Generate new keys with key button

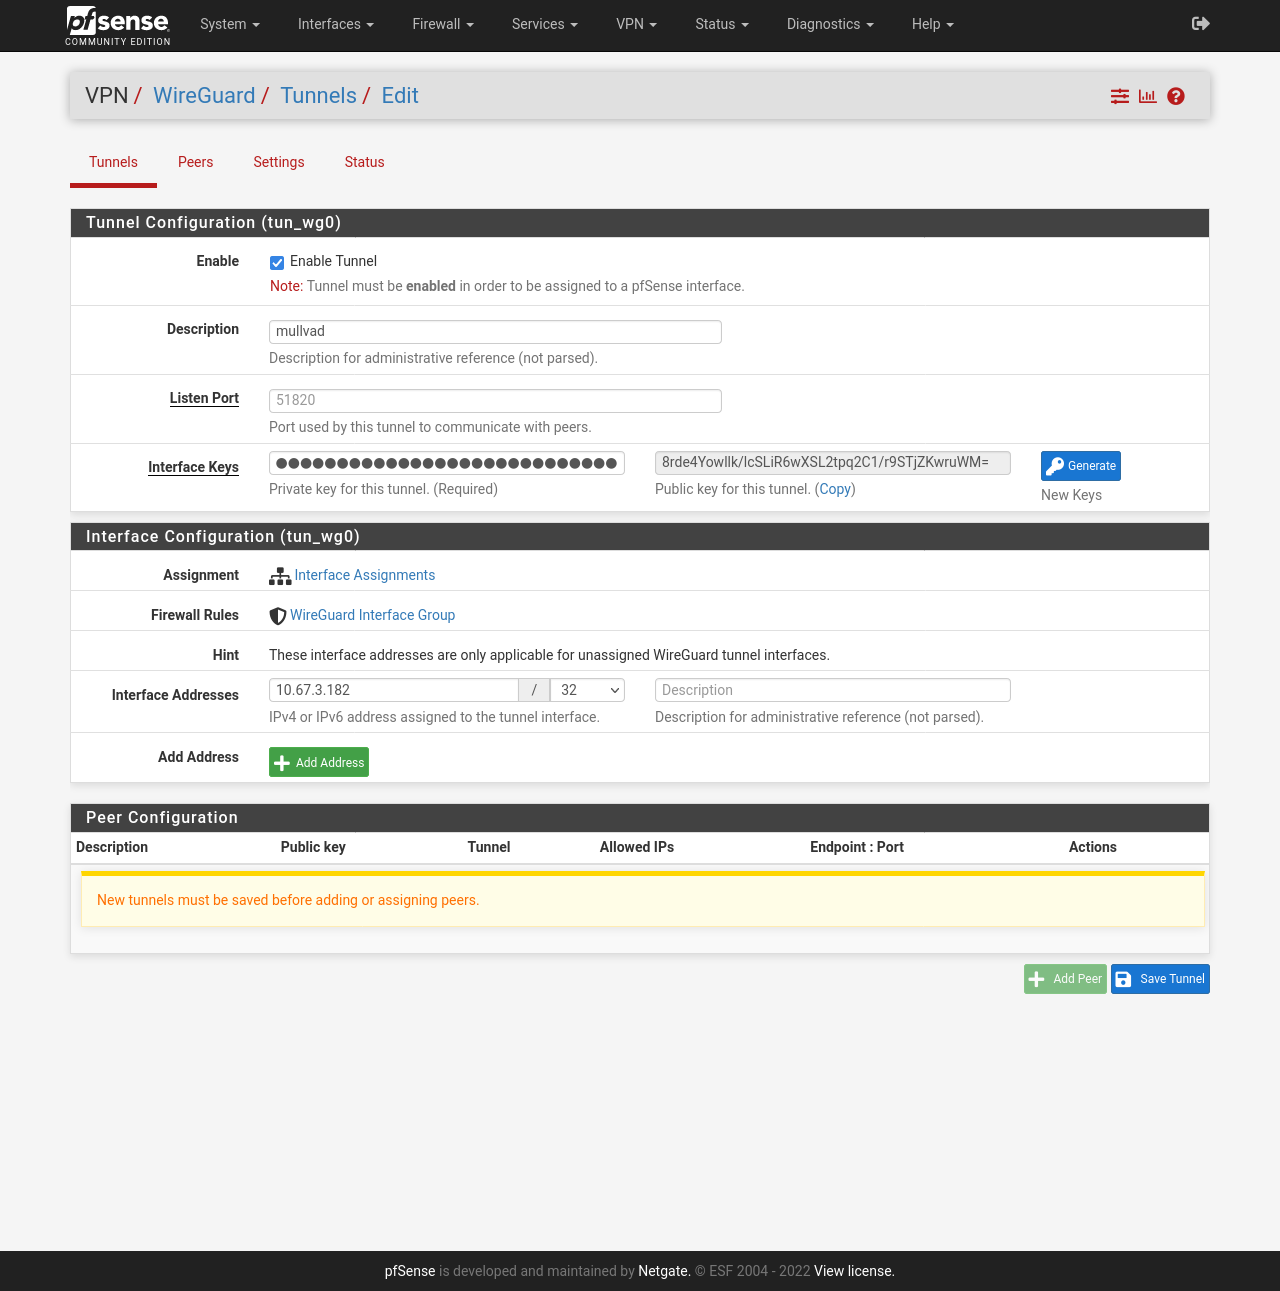pyautogui.click(x=1080, y=466)
